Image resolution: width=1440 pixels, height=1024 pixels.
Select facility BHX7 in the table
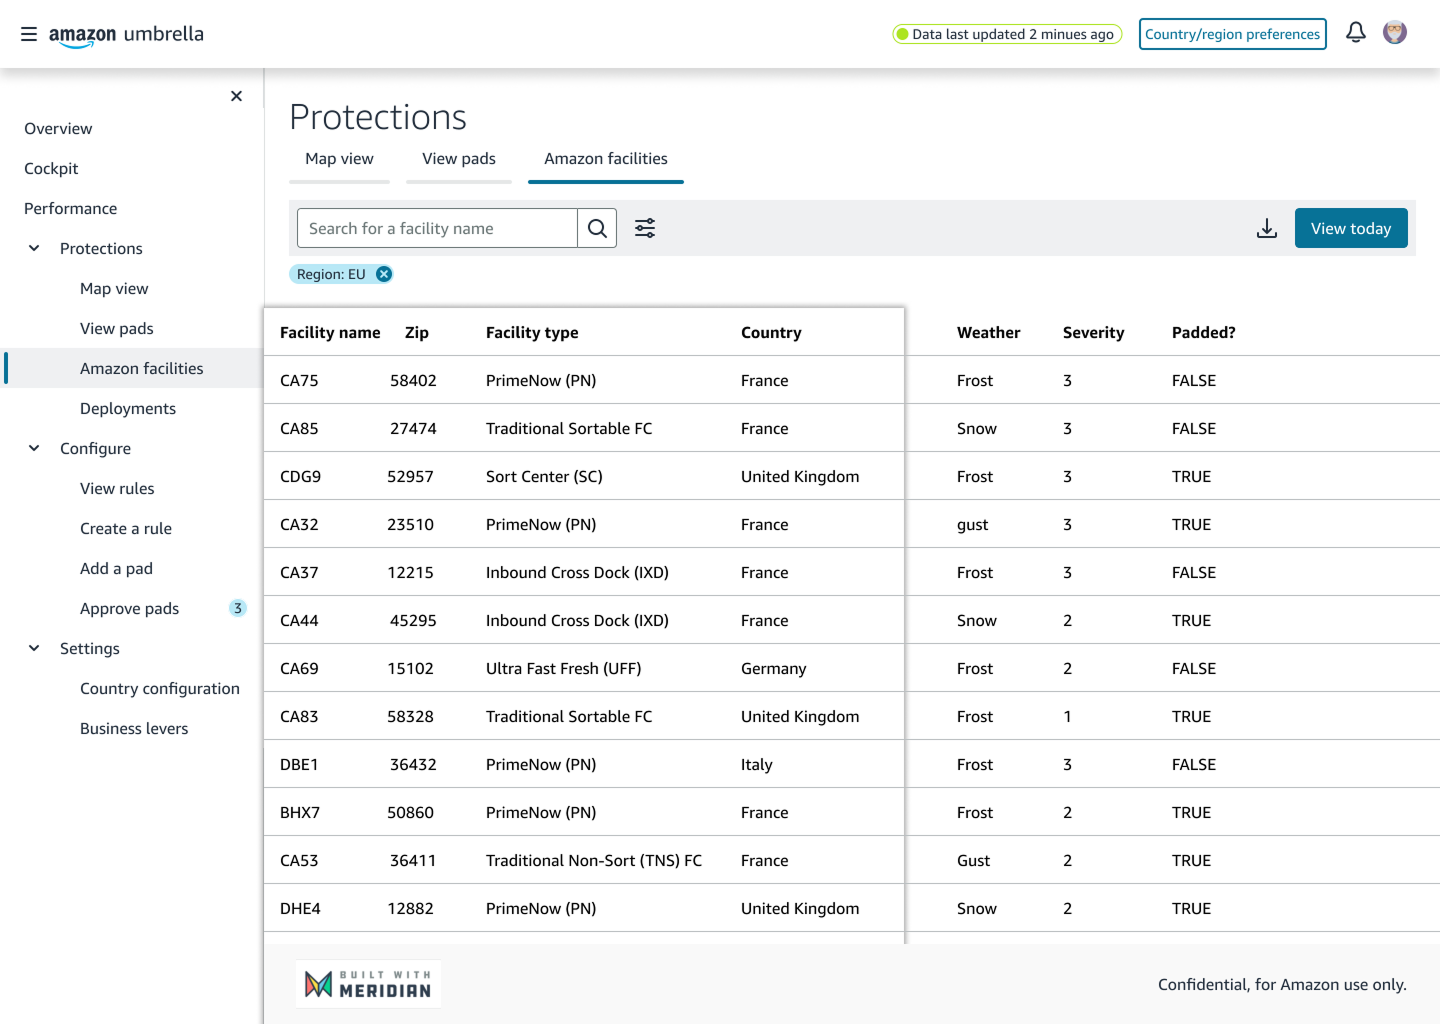(300, 812)
